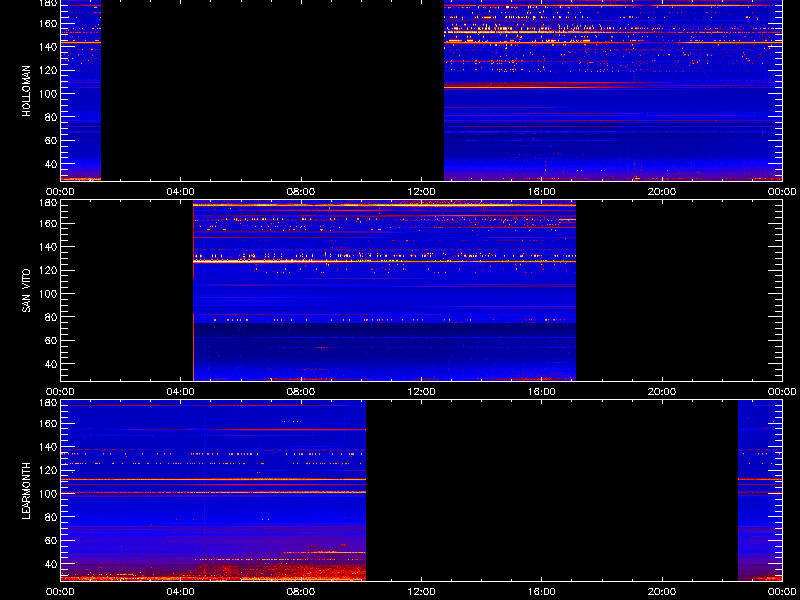Click the 60 frequency tick on San Vito axis
This screenshot has height=600, width=800.
52,340
